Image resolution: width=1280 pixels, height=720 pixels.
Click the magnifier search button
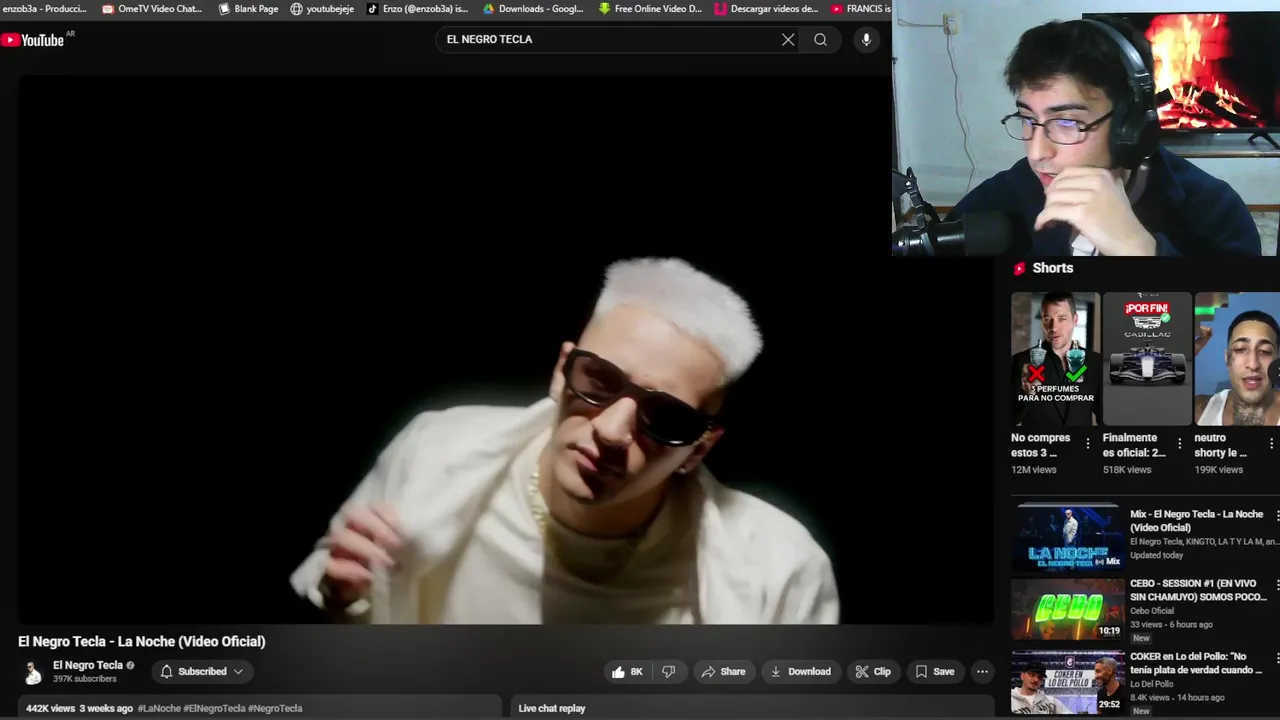(820, 40)
